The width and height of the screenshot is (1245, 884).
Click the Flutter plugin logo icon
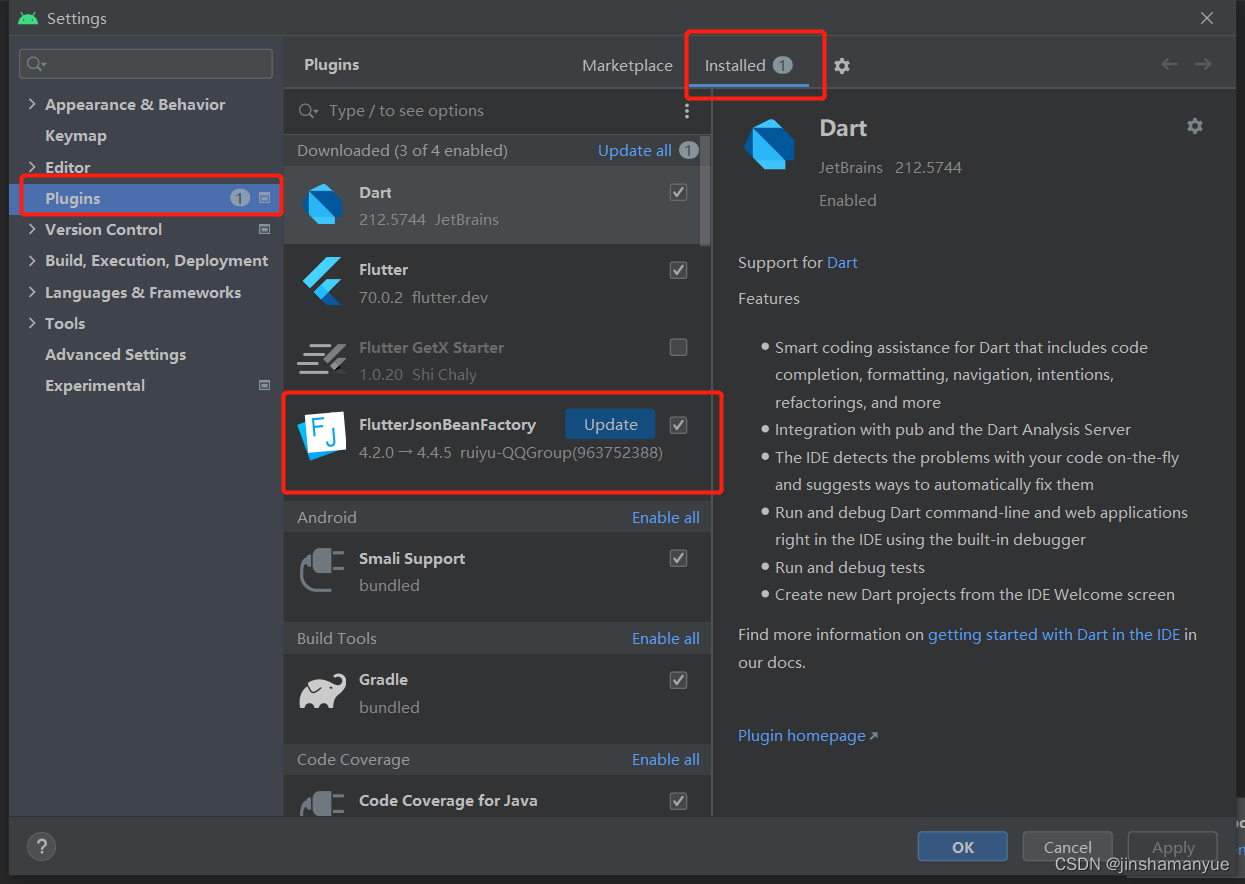pyautogui.click(x=322, y=282)
